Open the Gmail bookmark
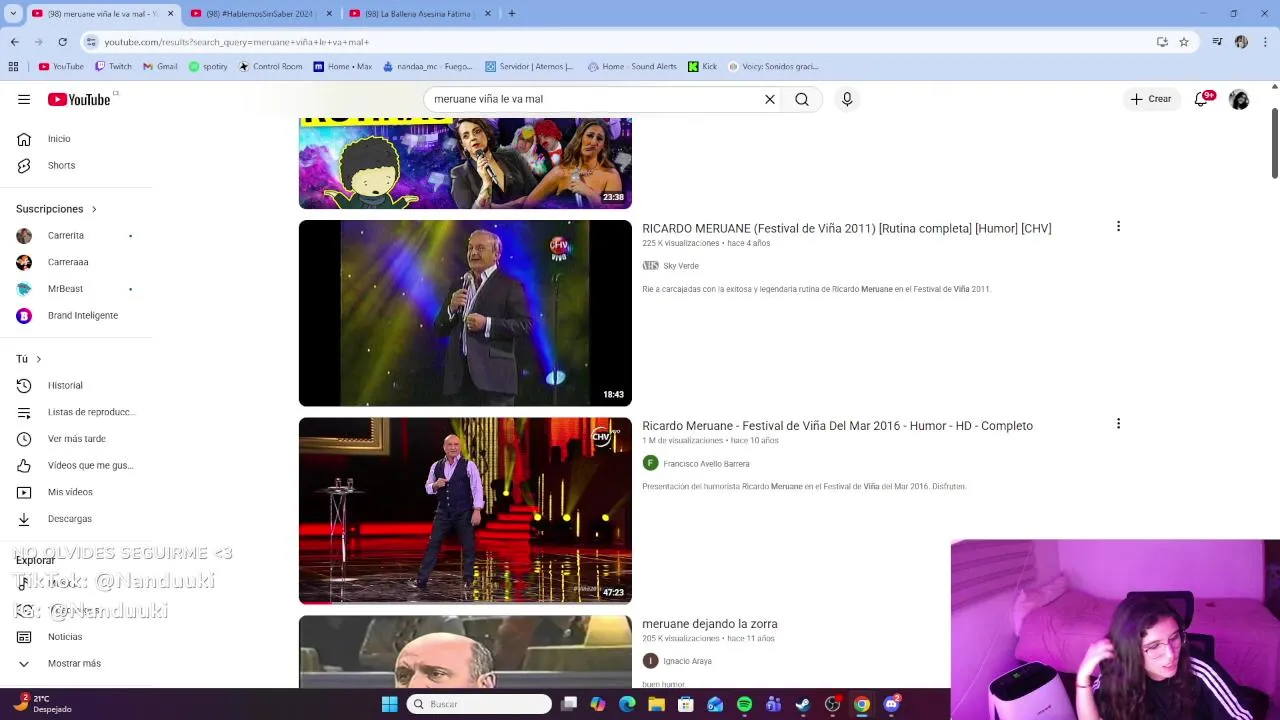 point(160,67)
